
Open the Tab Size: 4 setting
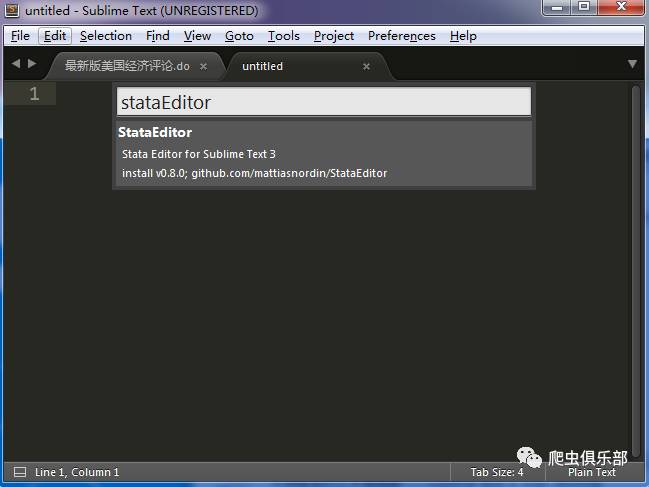[497, 472]
